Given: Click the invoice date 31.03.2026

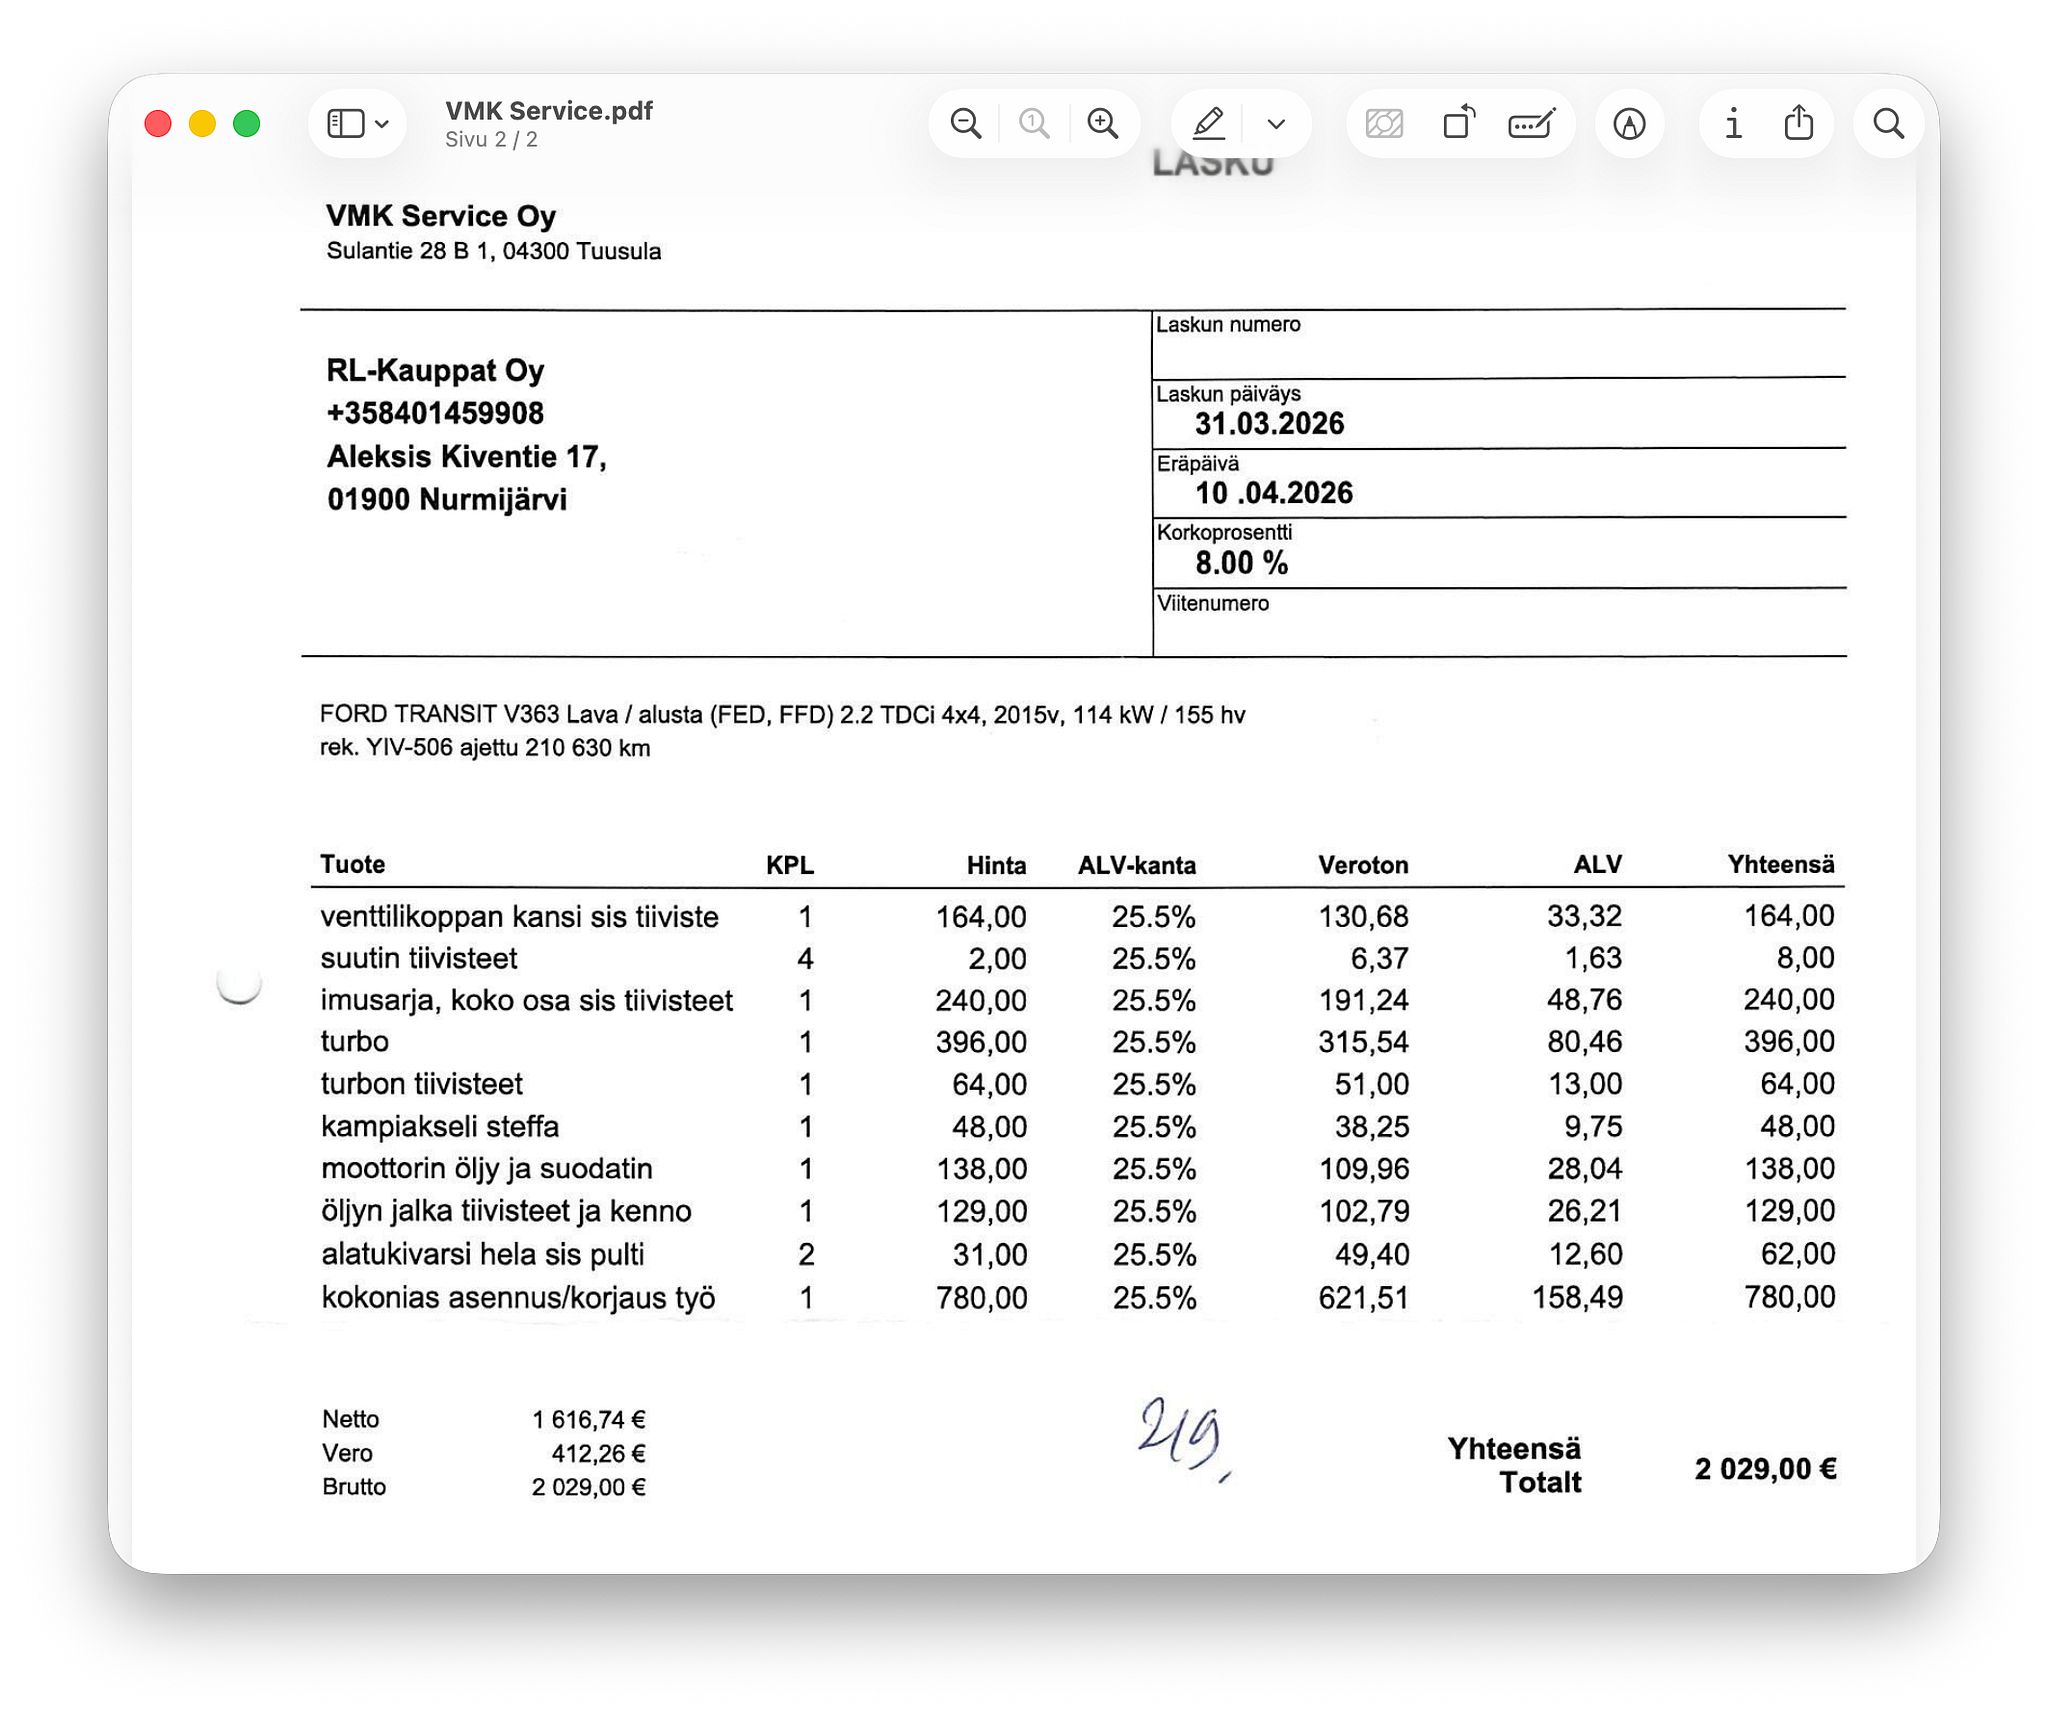Looking at the screenshot, I should point(1269,424).
